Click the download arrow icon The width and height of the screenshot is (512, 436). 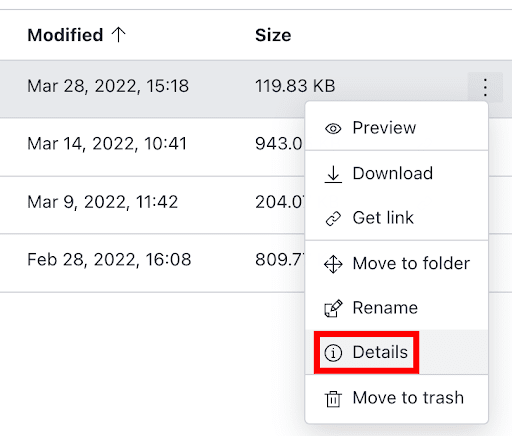pos(333,174)
